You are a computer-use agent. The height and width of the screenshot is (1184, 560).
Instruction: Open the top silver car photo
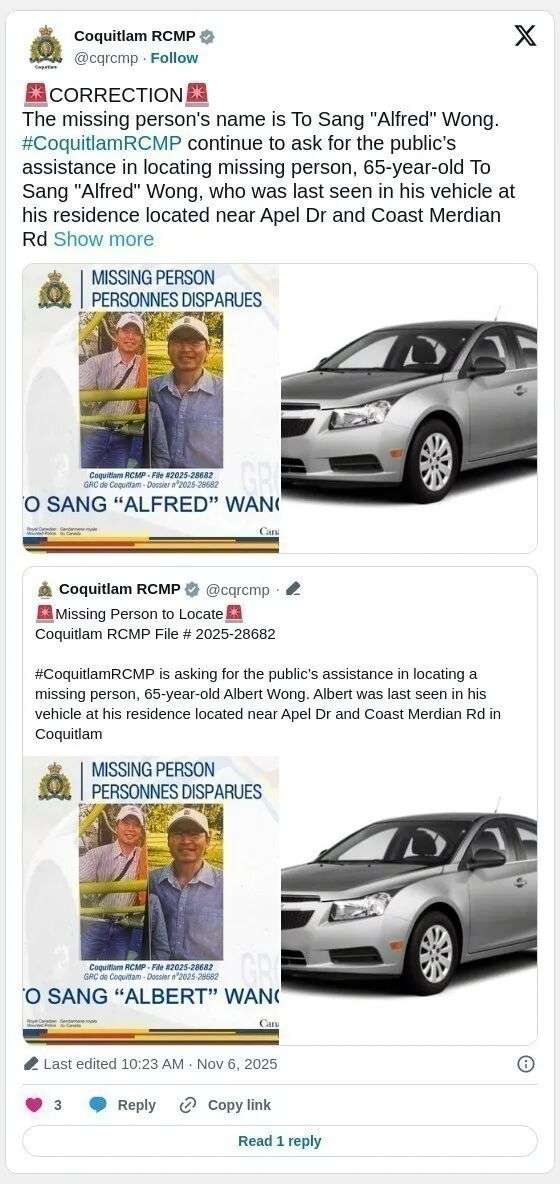click(409, 408)
